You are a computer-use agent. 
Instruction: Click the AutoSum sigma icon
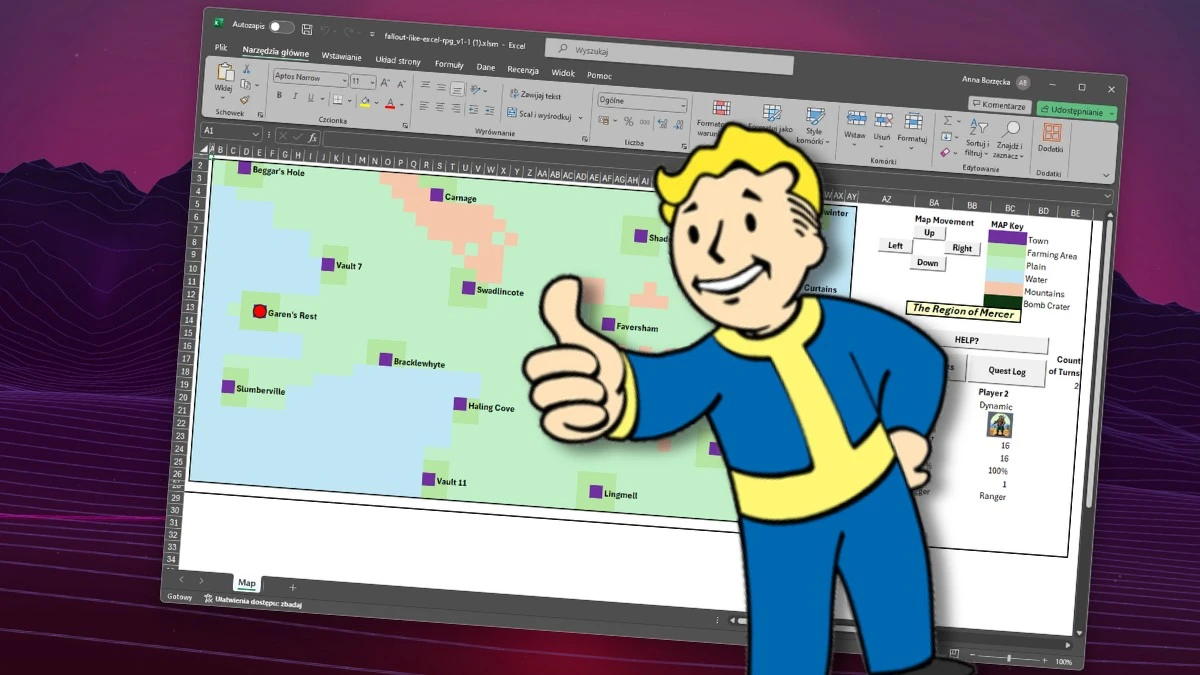click(x=948, y=119)
